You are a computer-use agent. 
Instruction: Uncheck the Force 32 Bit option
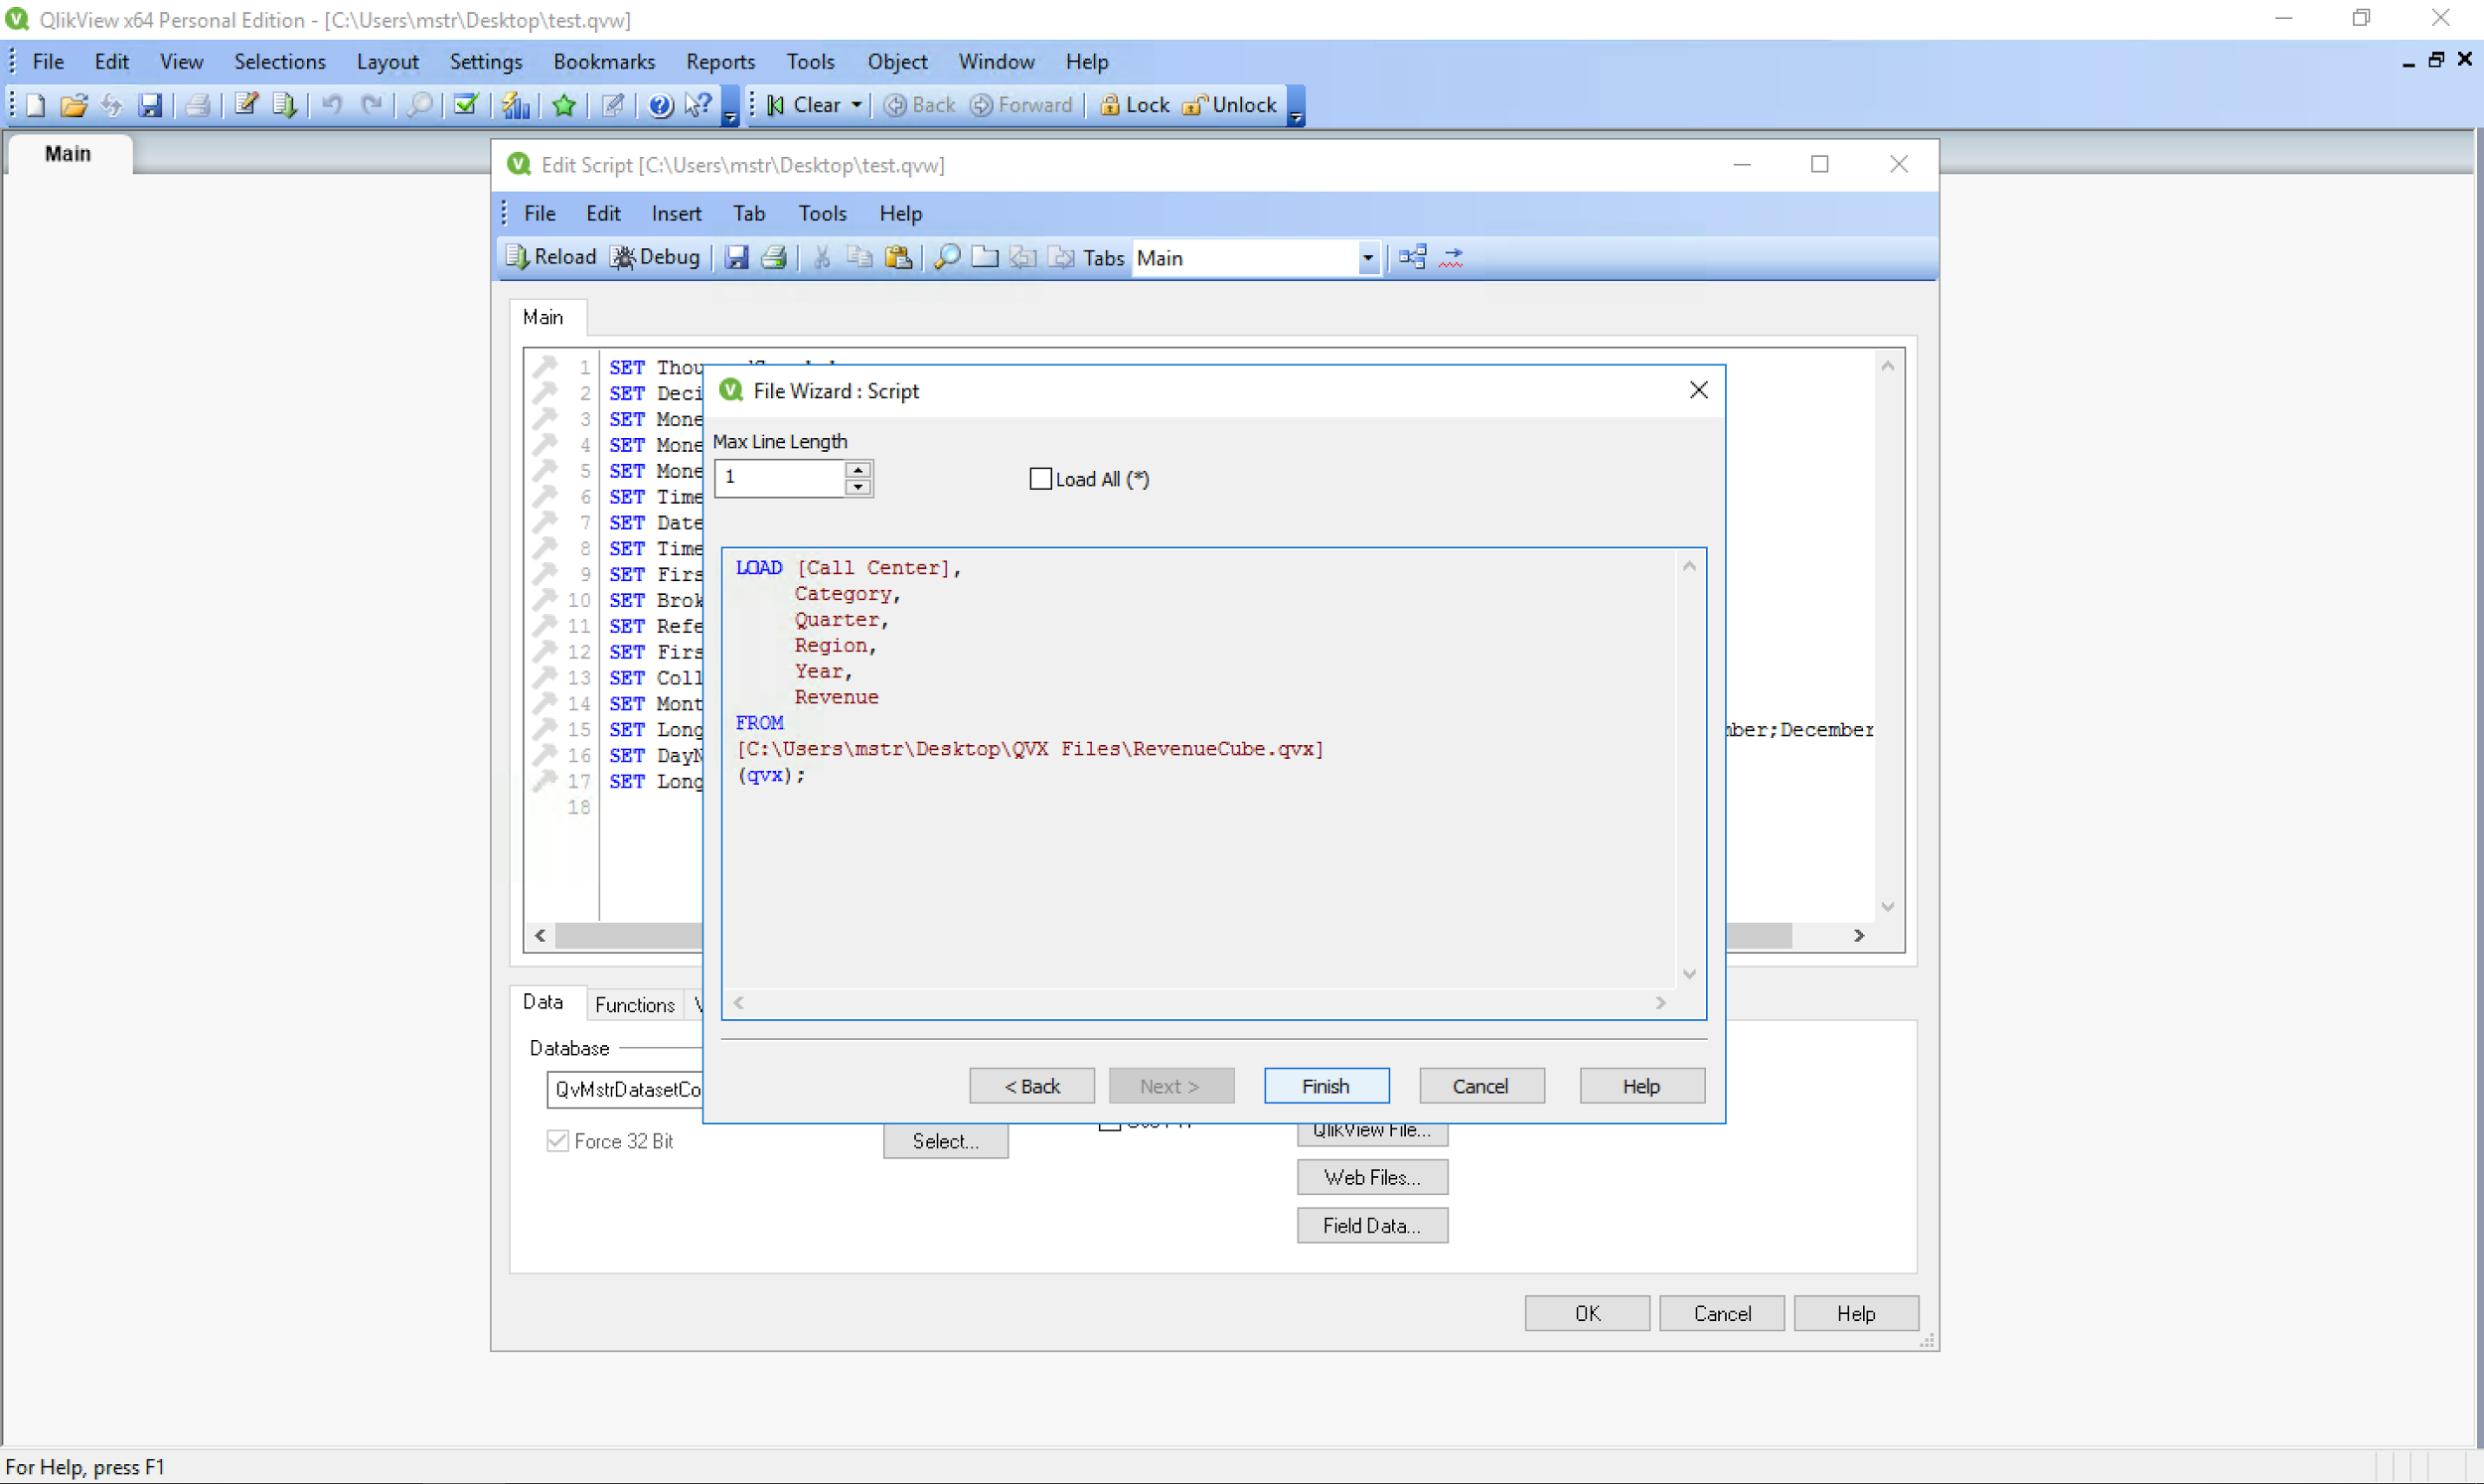(557, 1141)
